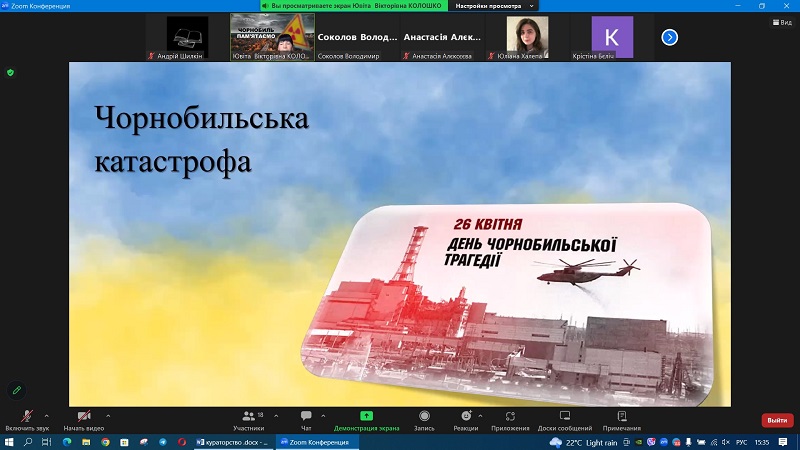800x450 pixels.
Task: Expand video options arrow next to camera
Action: click(108, 415)
